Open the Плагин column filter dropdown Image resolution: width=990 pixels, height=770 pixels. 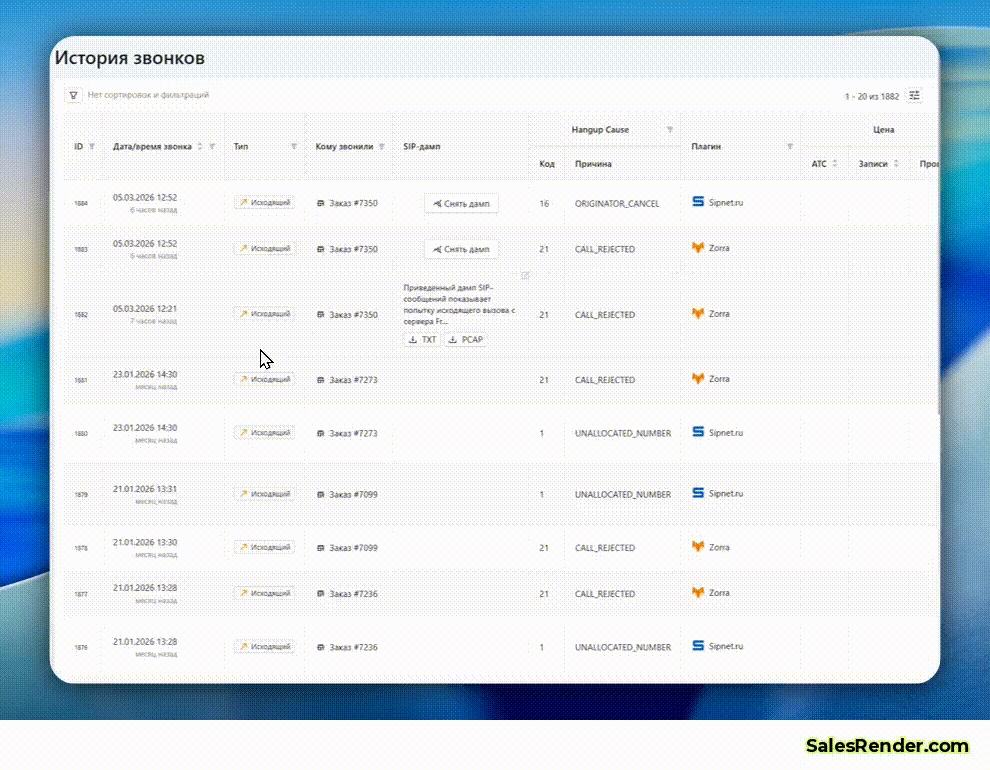tap(789, 146)
